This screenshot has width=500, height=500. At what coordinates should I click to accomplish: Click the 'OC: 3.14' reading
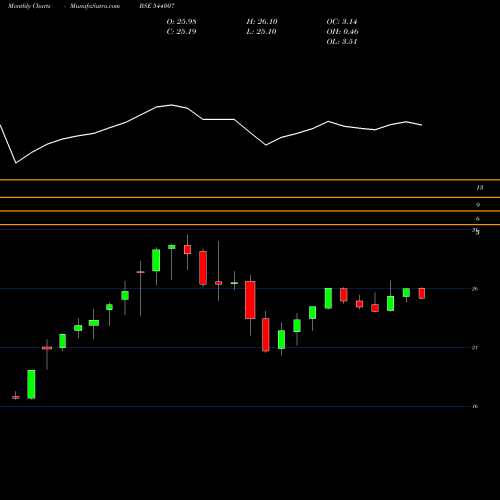click(x=342, y=22)
